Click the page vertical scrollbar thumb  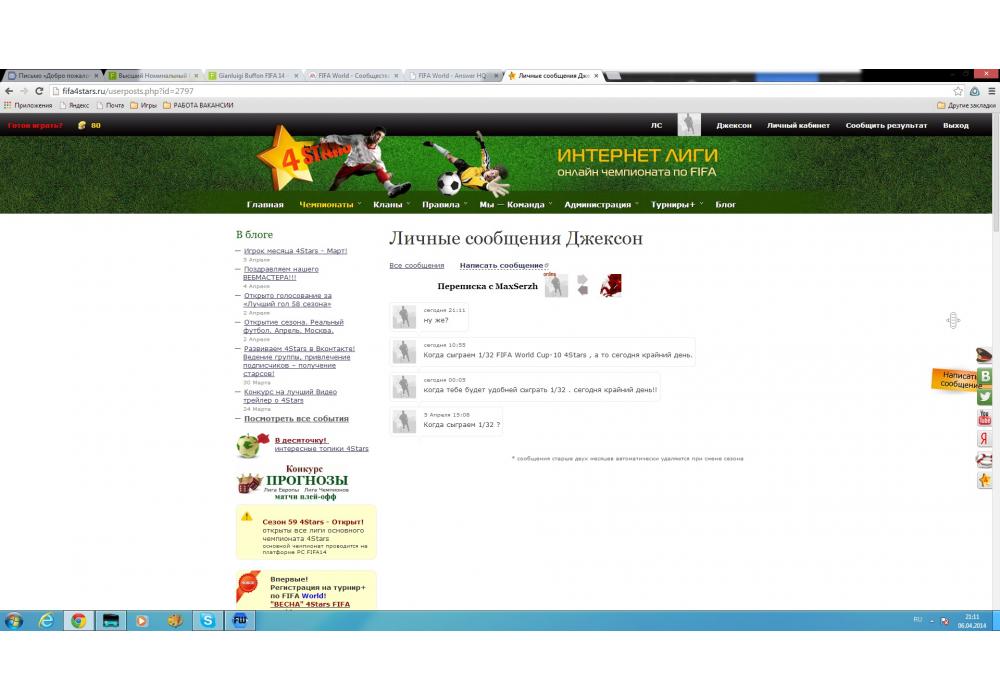(996, 172)
